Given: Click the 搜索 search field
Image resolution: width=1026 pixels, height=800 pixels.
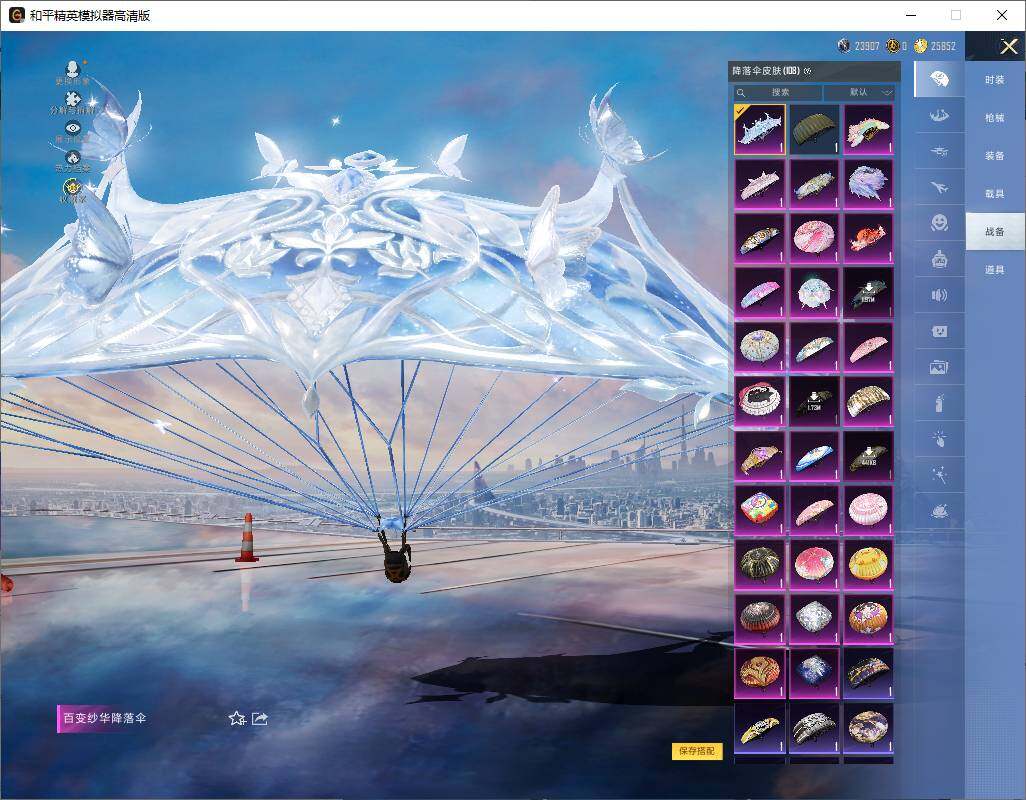Looking at the screenshot, I should (777, 92).
